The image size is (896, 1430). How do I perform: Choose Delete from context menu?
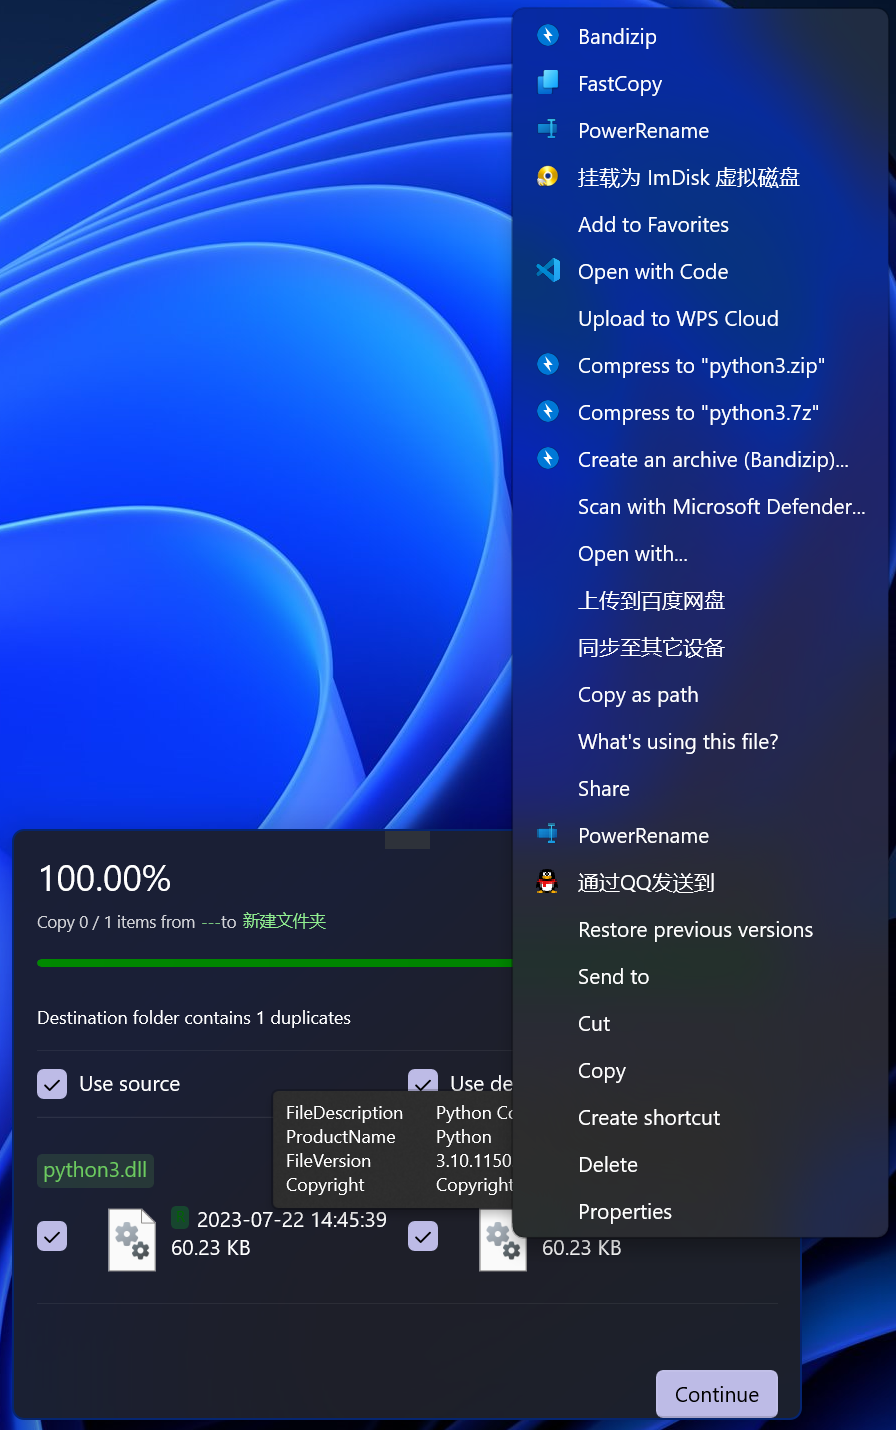700,1164
